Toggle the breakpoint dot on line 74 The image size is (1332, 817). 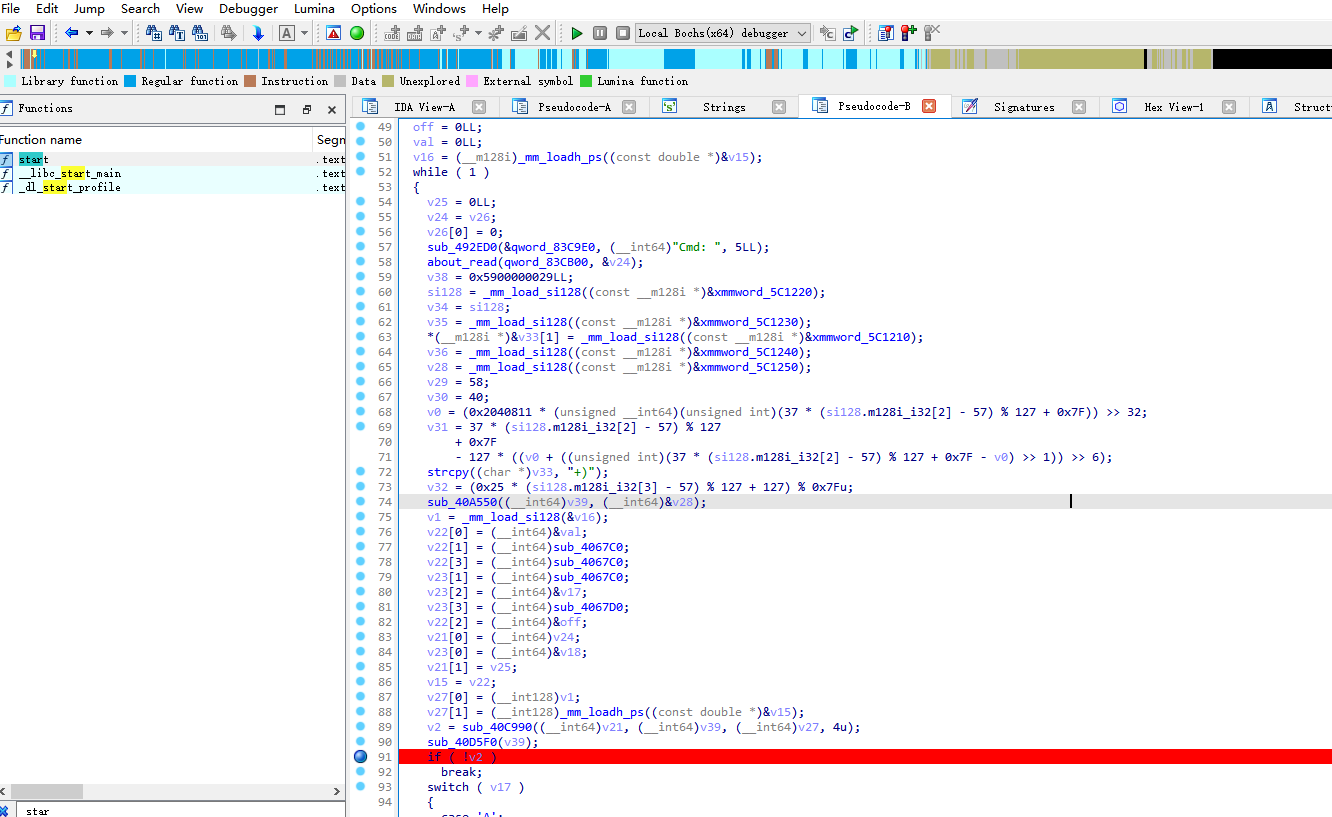tap(361, 502)
